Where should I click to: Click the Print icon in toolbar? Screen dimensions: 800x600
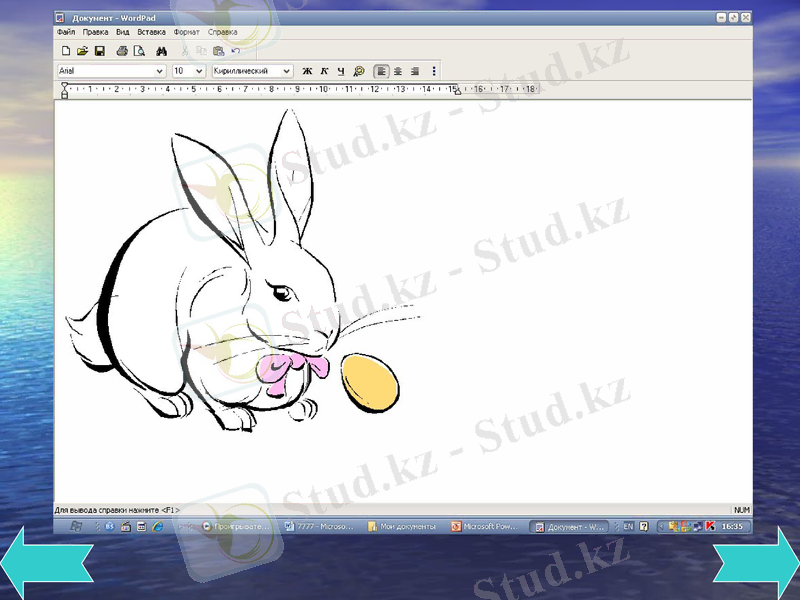coord(122,51)
